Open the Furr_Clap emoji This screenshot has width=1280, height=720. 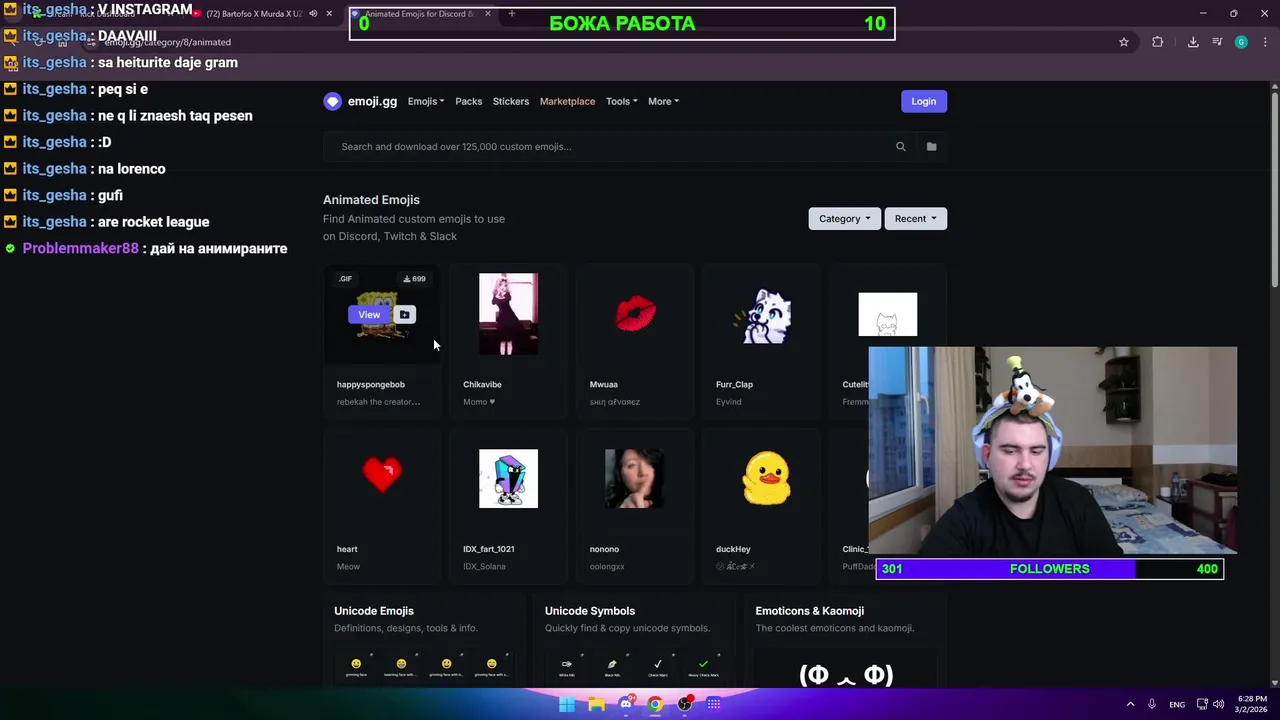coord(762,316)
